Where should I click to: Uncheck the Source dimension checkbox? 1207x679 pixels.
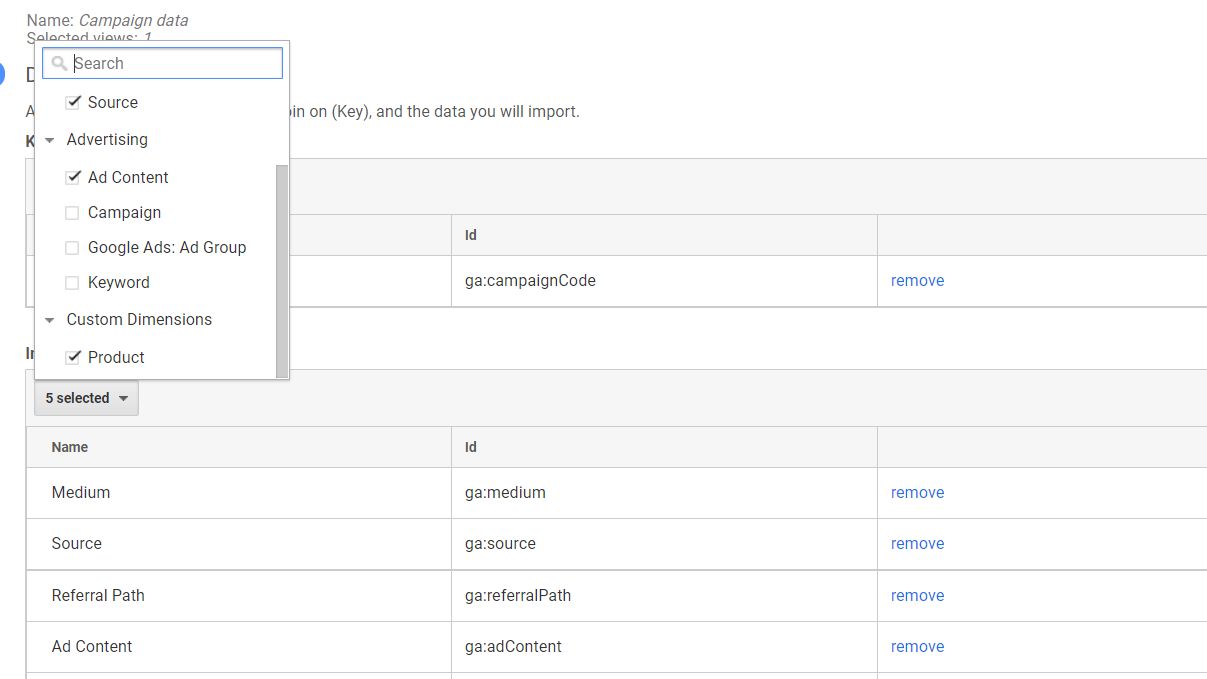click(x=73, y=101)
